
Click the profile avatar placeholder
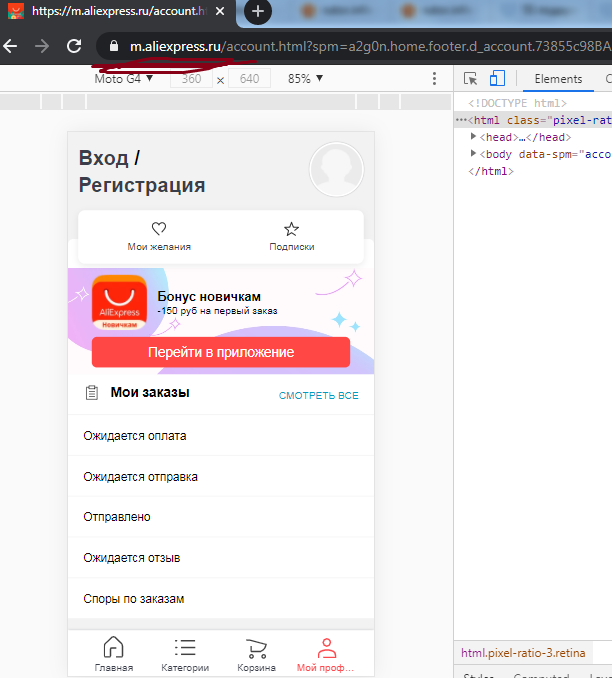[336, 170]
